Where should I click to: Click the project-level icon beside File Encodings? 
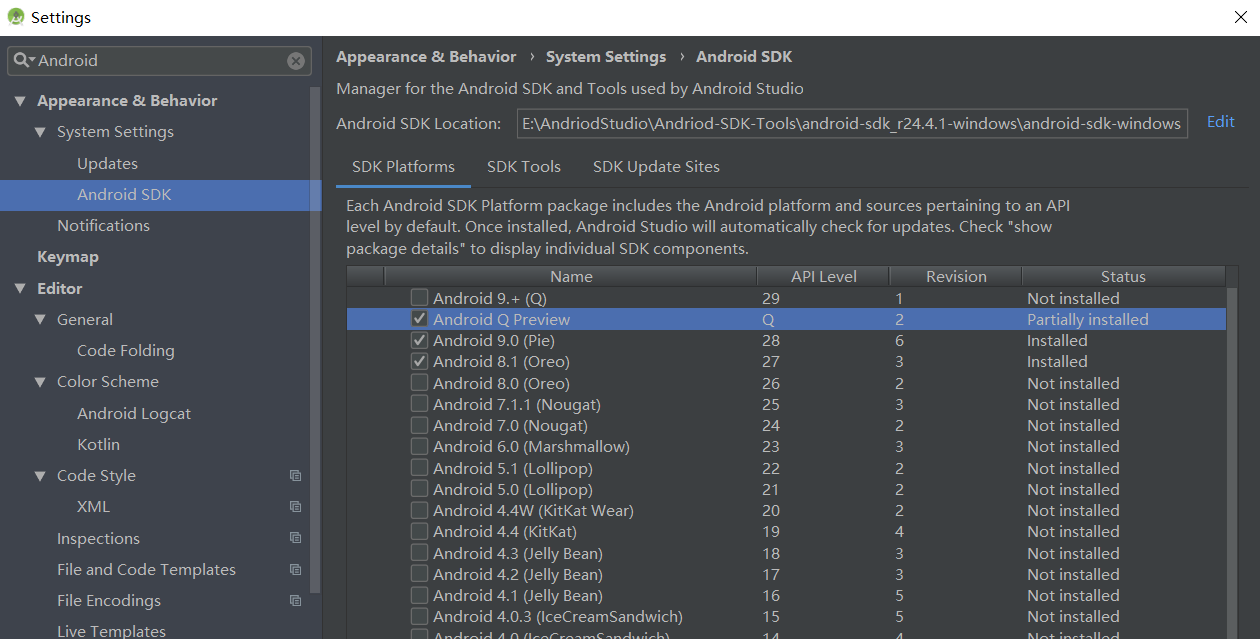(x=295, y=601)
